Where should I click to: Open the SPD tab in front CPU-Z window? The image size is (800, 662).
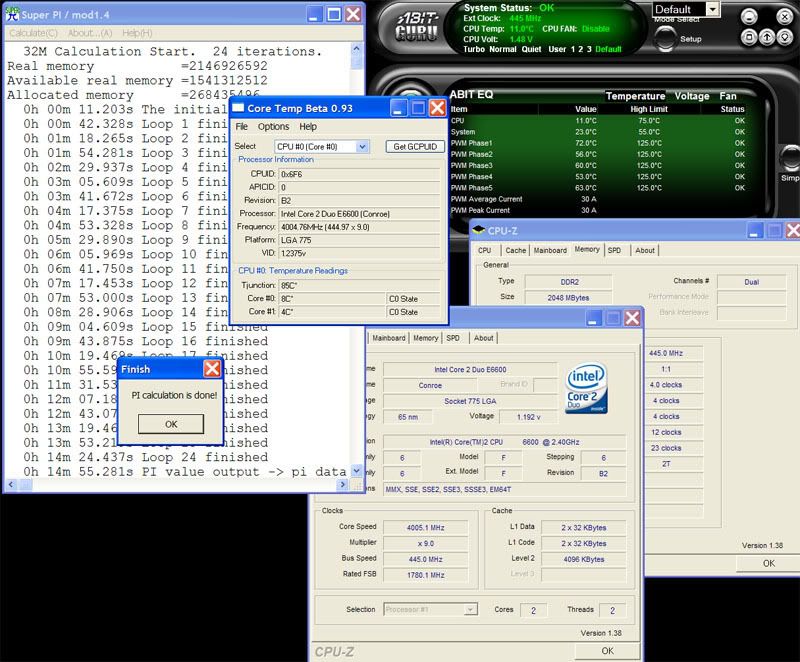click(453, 338)
